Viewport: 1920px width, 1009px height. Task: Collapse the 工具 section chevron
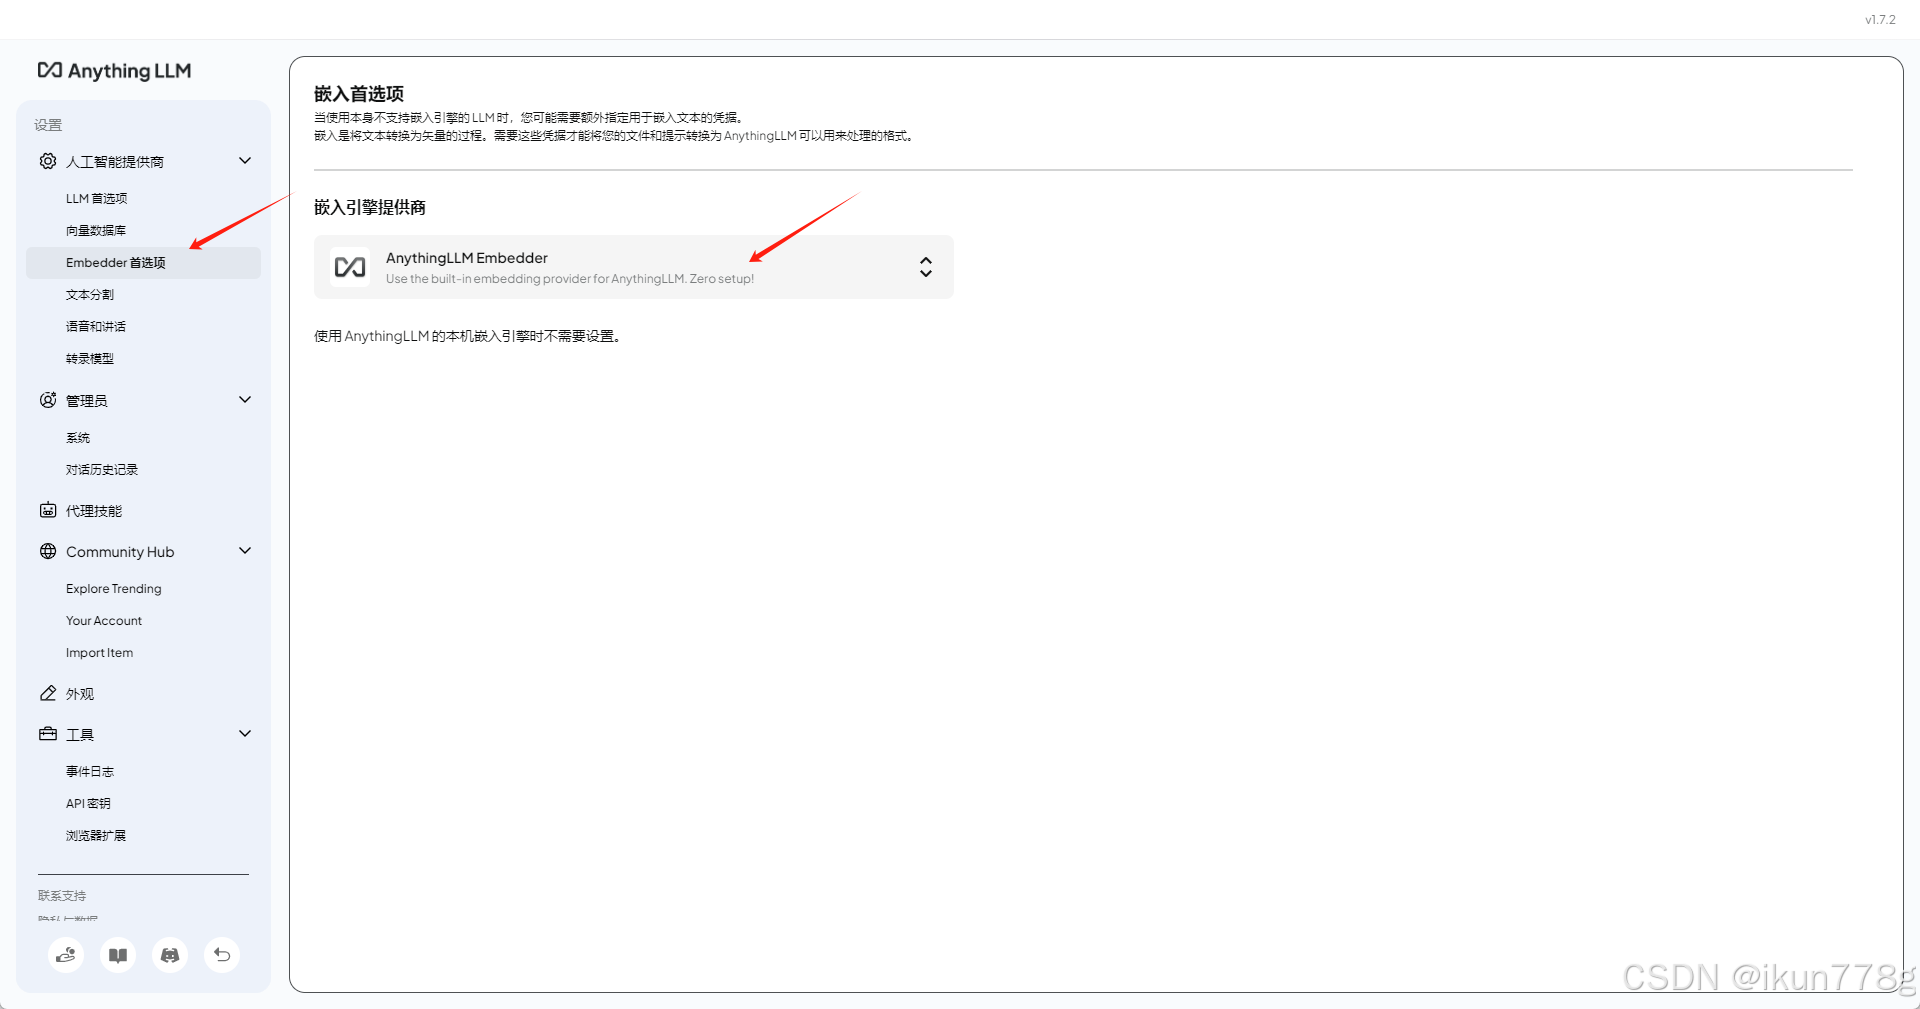tap(245, 733)
